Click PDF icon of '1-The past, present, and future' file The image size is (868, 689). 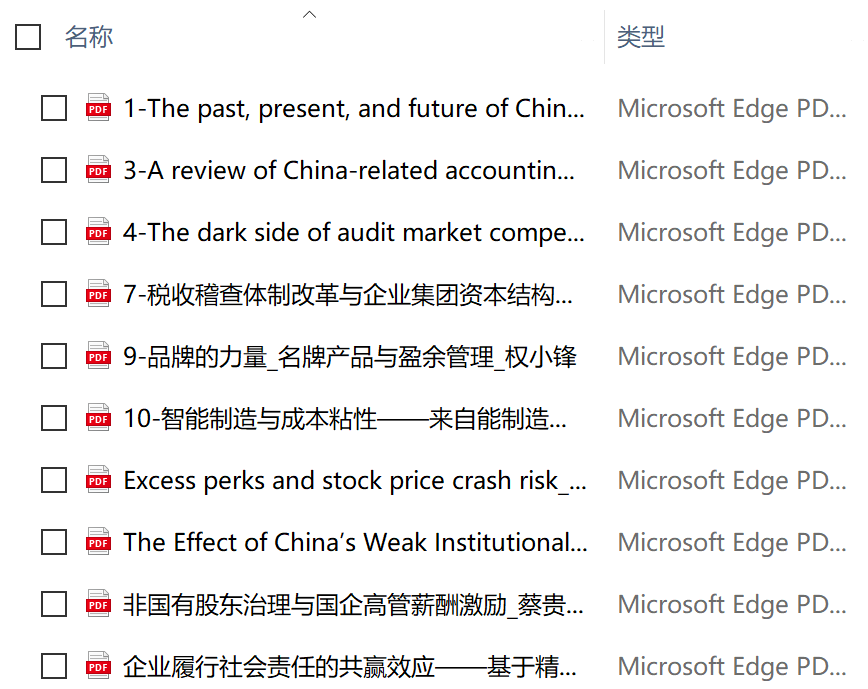pyautogui.click(x=98, y=108)
